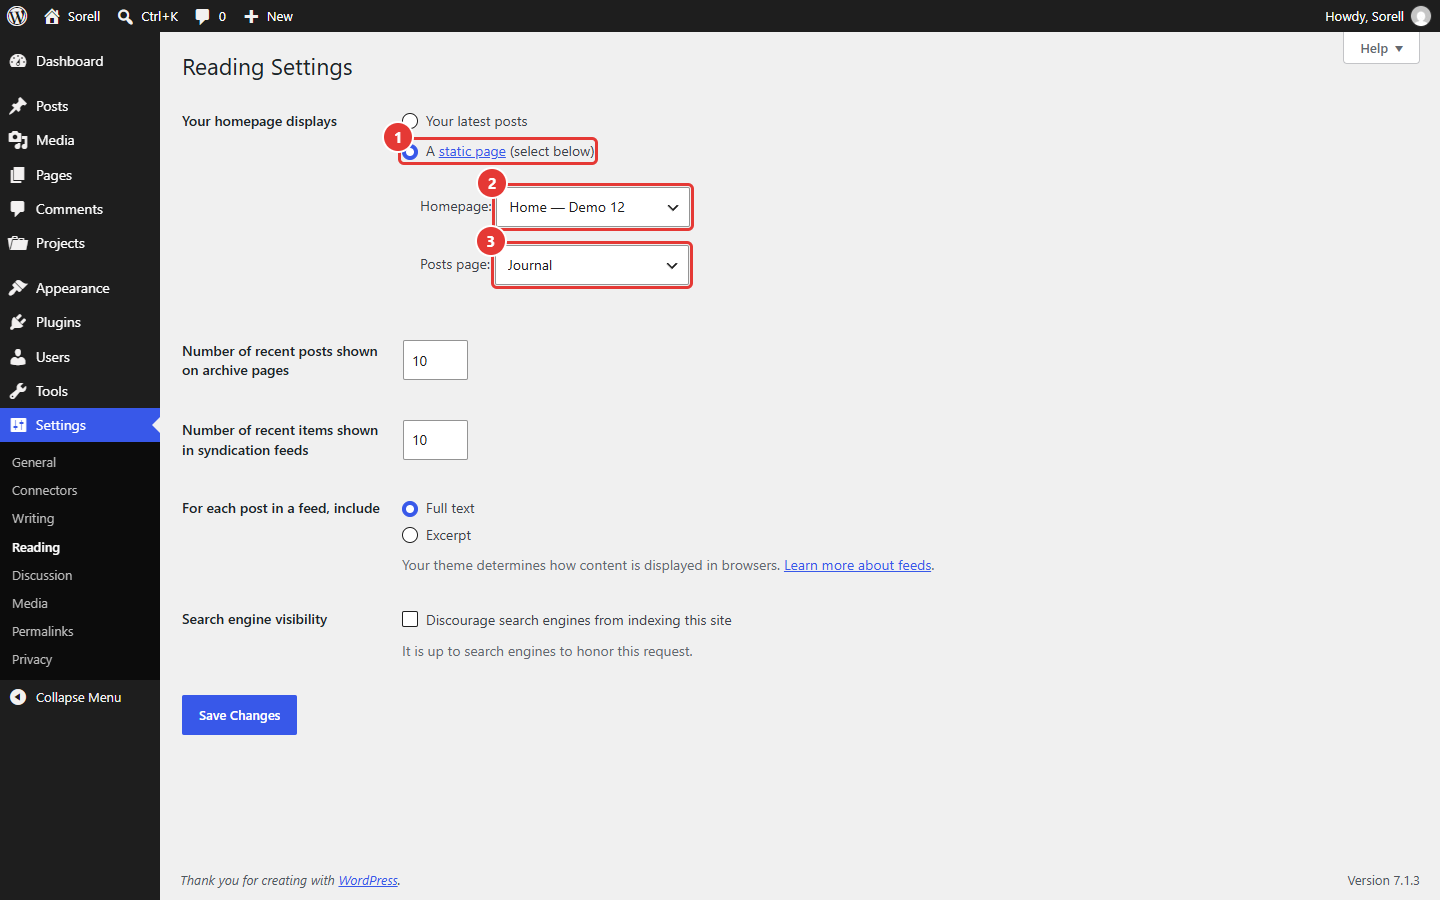Open the Projects section
This screenshot has width=1440, height=900.
click(80, 243)
